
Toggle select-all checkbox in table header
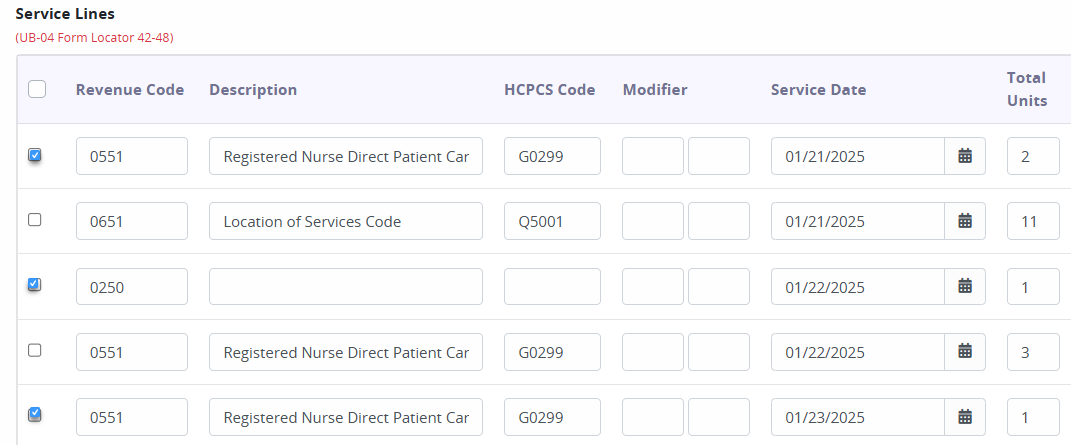coord(37,89)
